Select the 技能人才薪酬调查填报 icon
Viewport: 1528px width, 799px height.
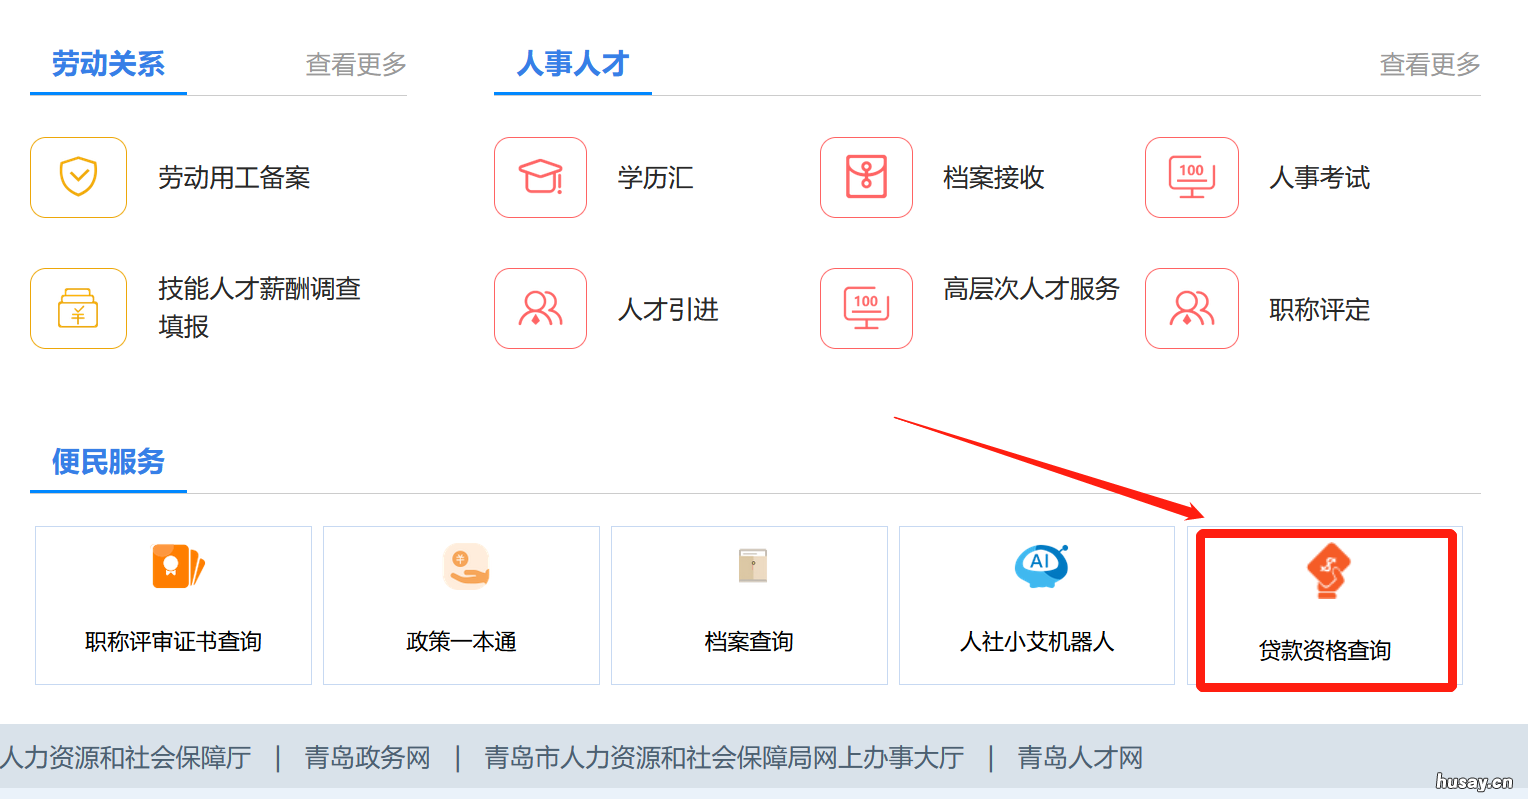(78, 308)
